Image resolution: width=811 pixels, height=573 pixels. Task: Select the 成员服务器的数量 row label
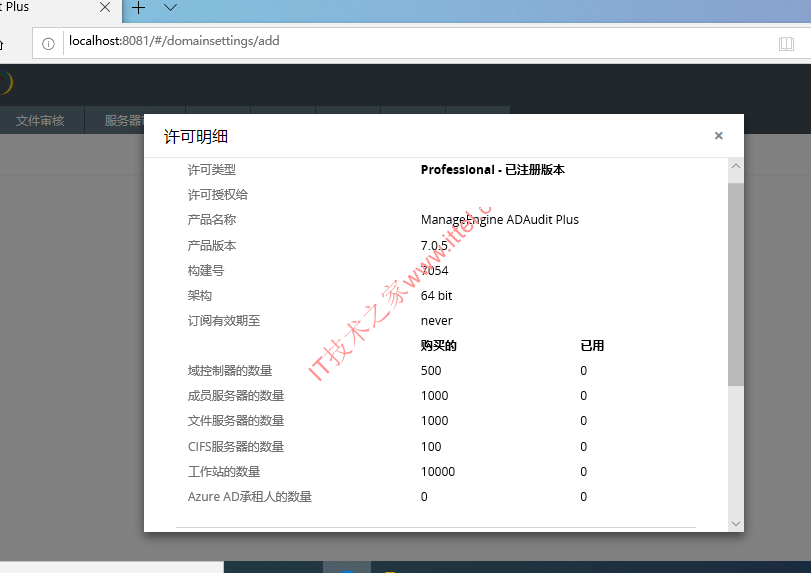coord(236,396)
